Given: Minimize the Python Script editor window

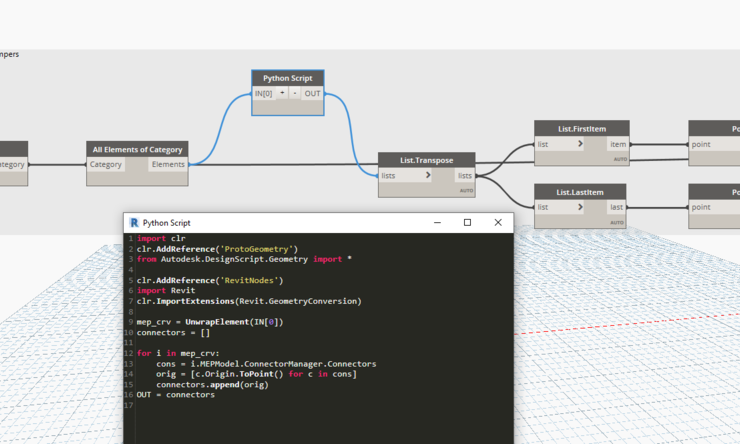Looking at the screenshot, I should [x=436, y=222].
